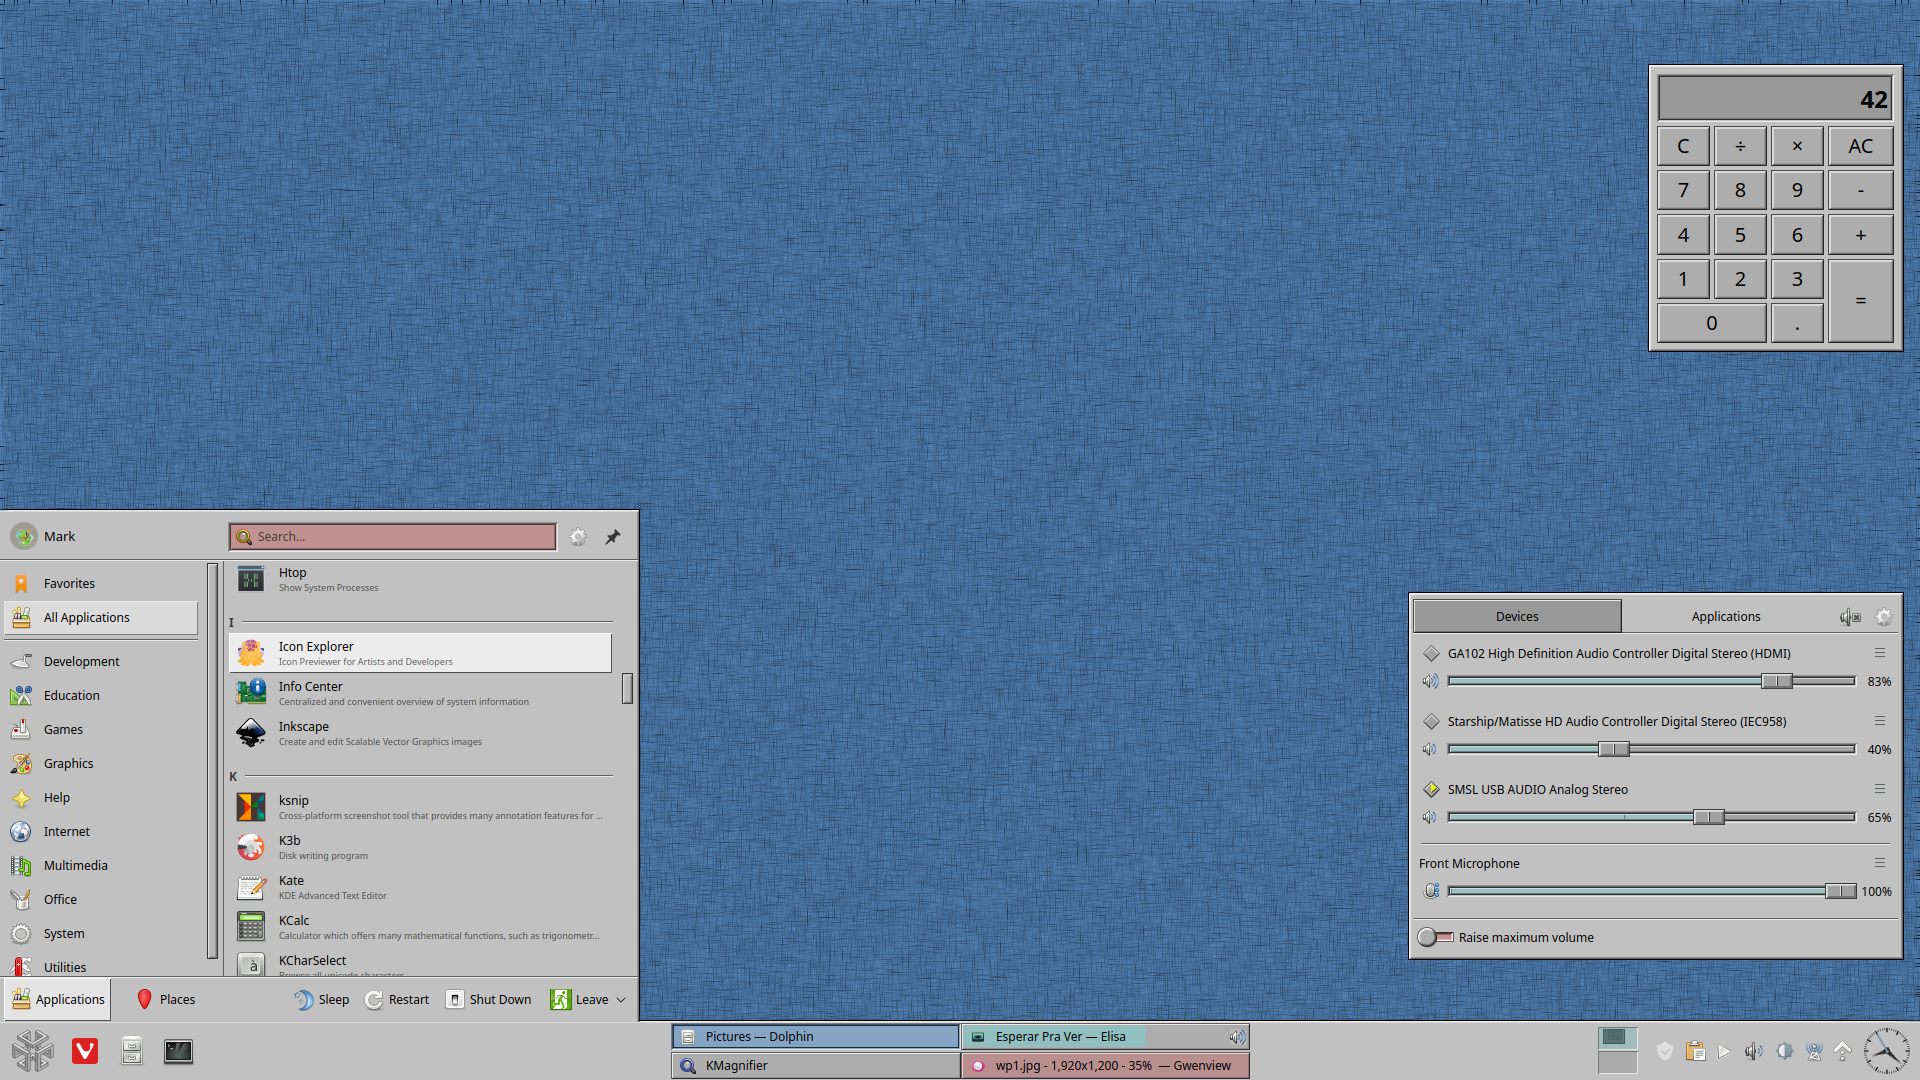Screen dimensions: 1920x1080
Task: Click the applications list scrollbar
Action: (x=628, y=688)
